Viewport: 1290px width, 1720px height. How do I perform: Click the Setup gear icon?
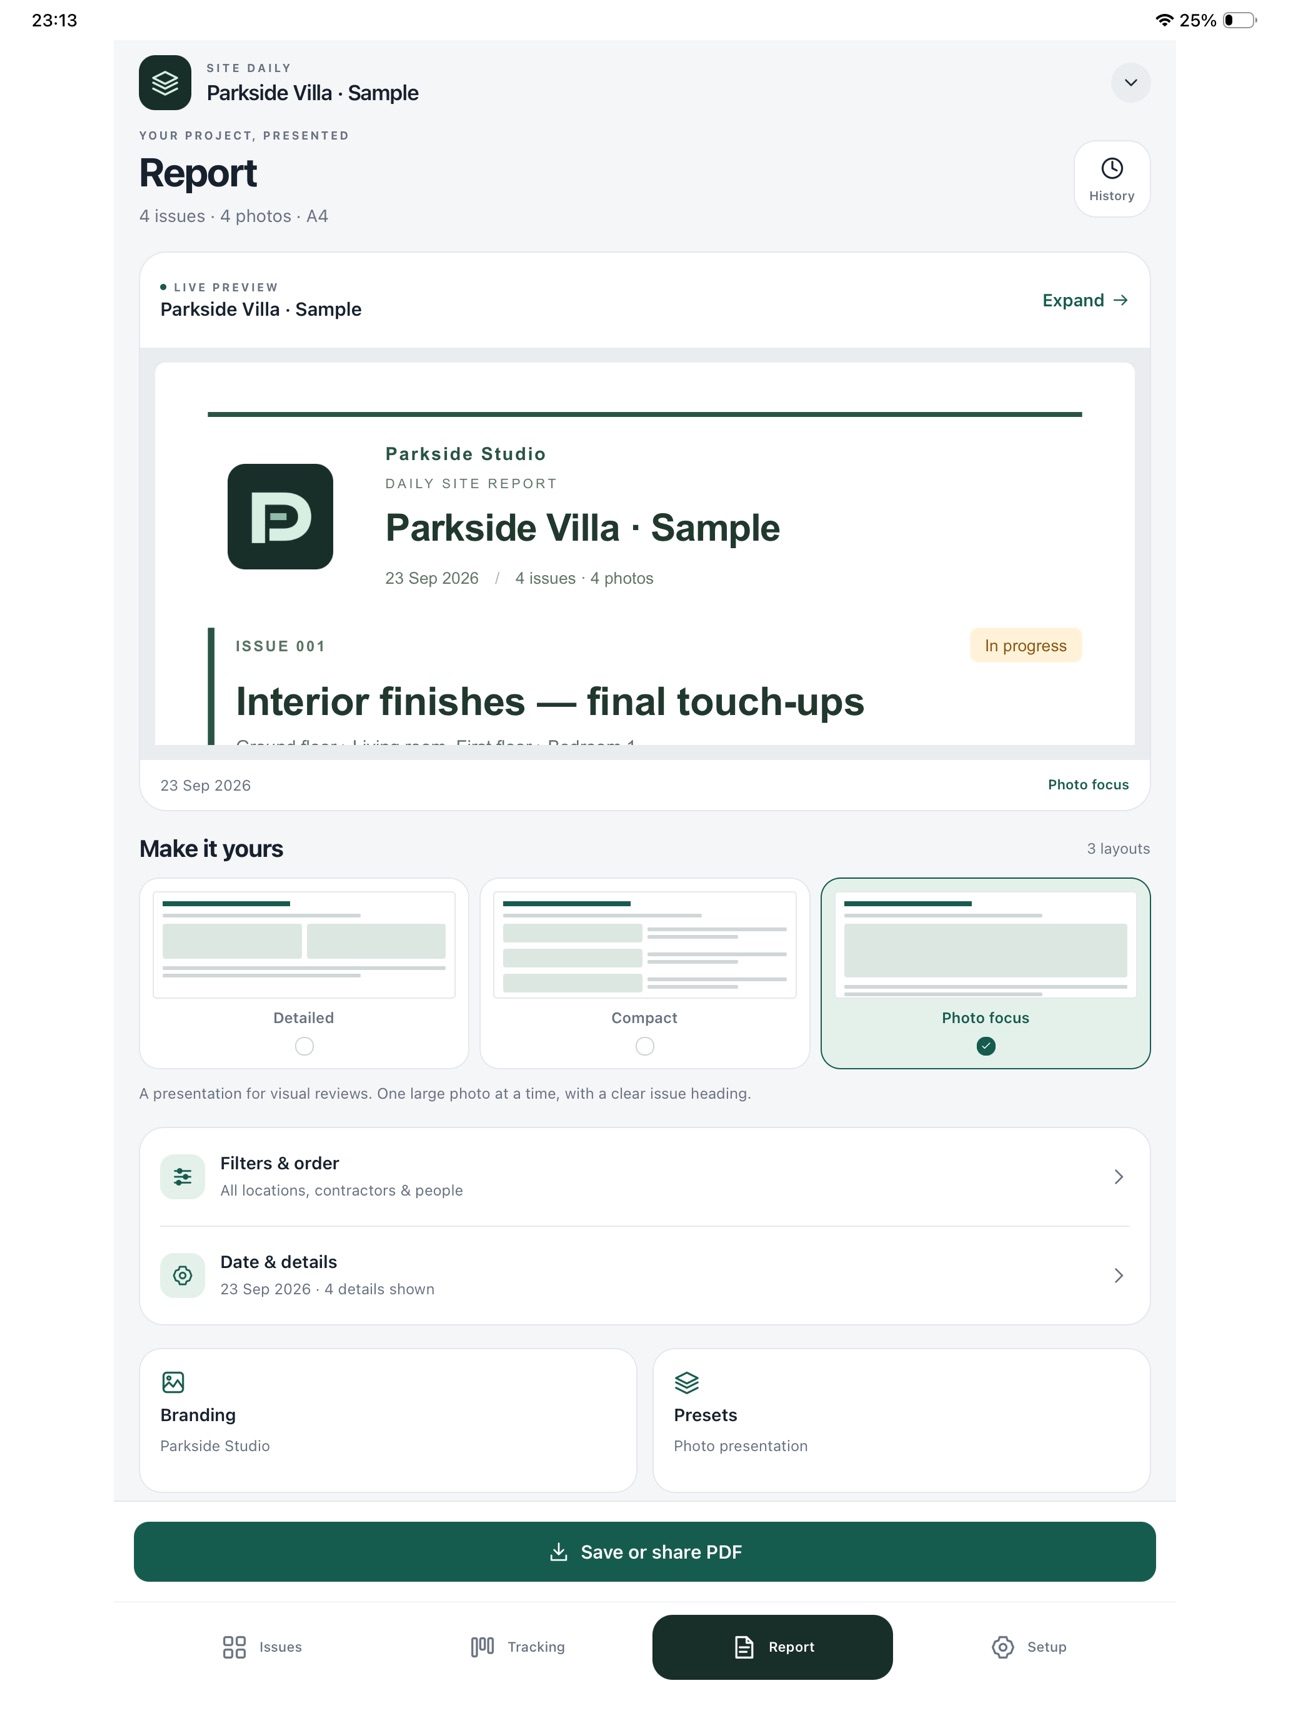click(x=1002, y=1647)
